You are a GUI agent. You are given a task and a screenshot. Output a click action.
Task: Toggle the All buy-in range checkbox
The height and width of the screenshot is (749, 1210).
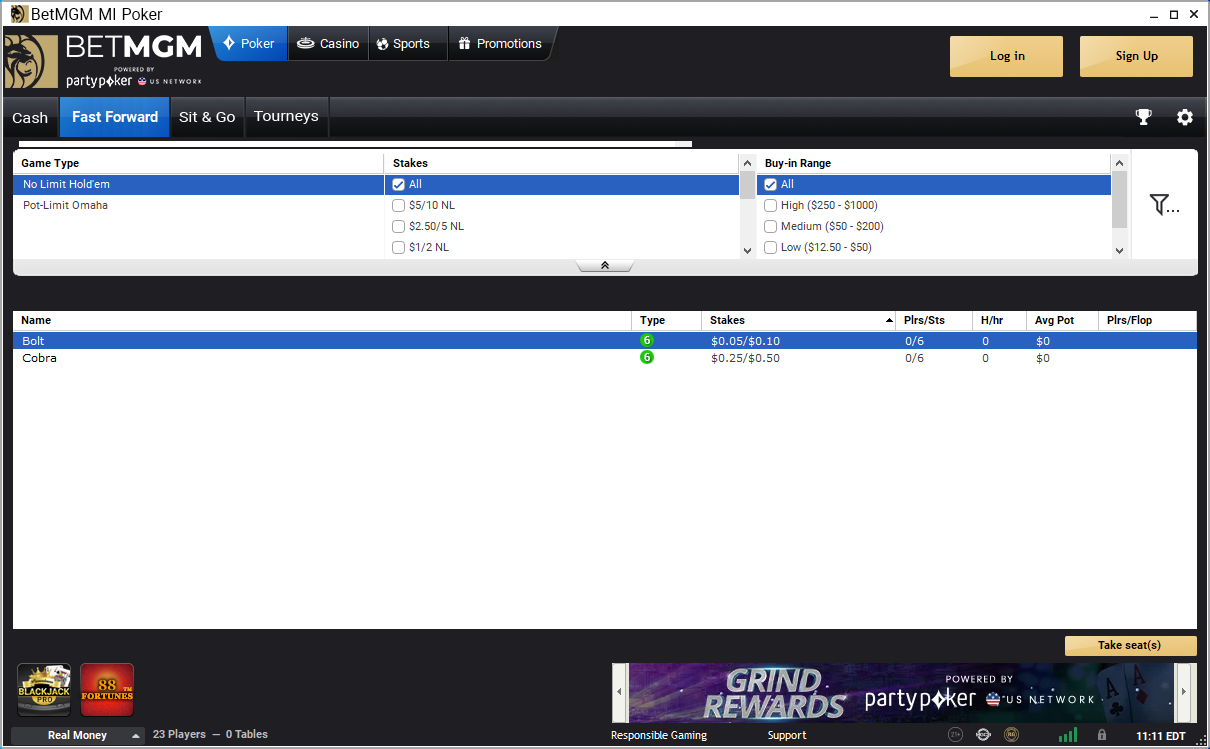click(771, 184)
